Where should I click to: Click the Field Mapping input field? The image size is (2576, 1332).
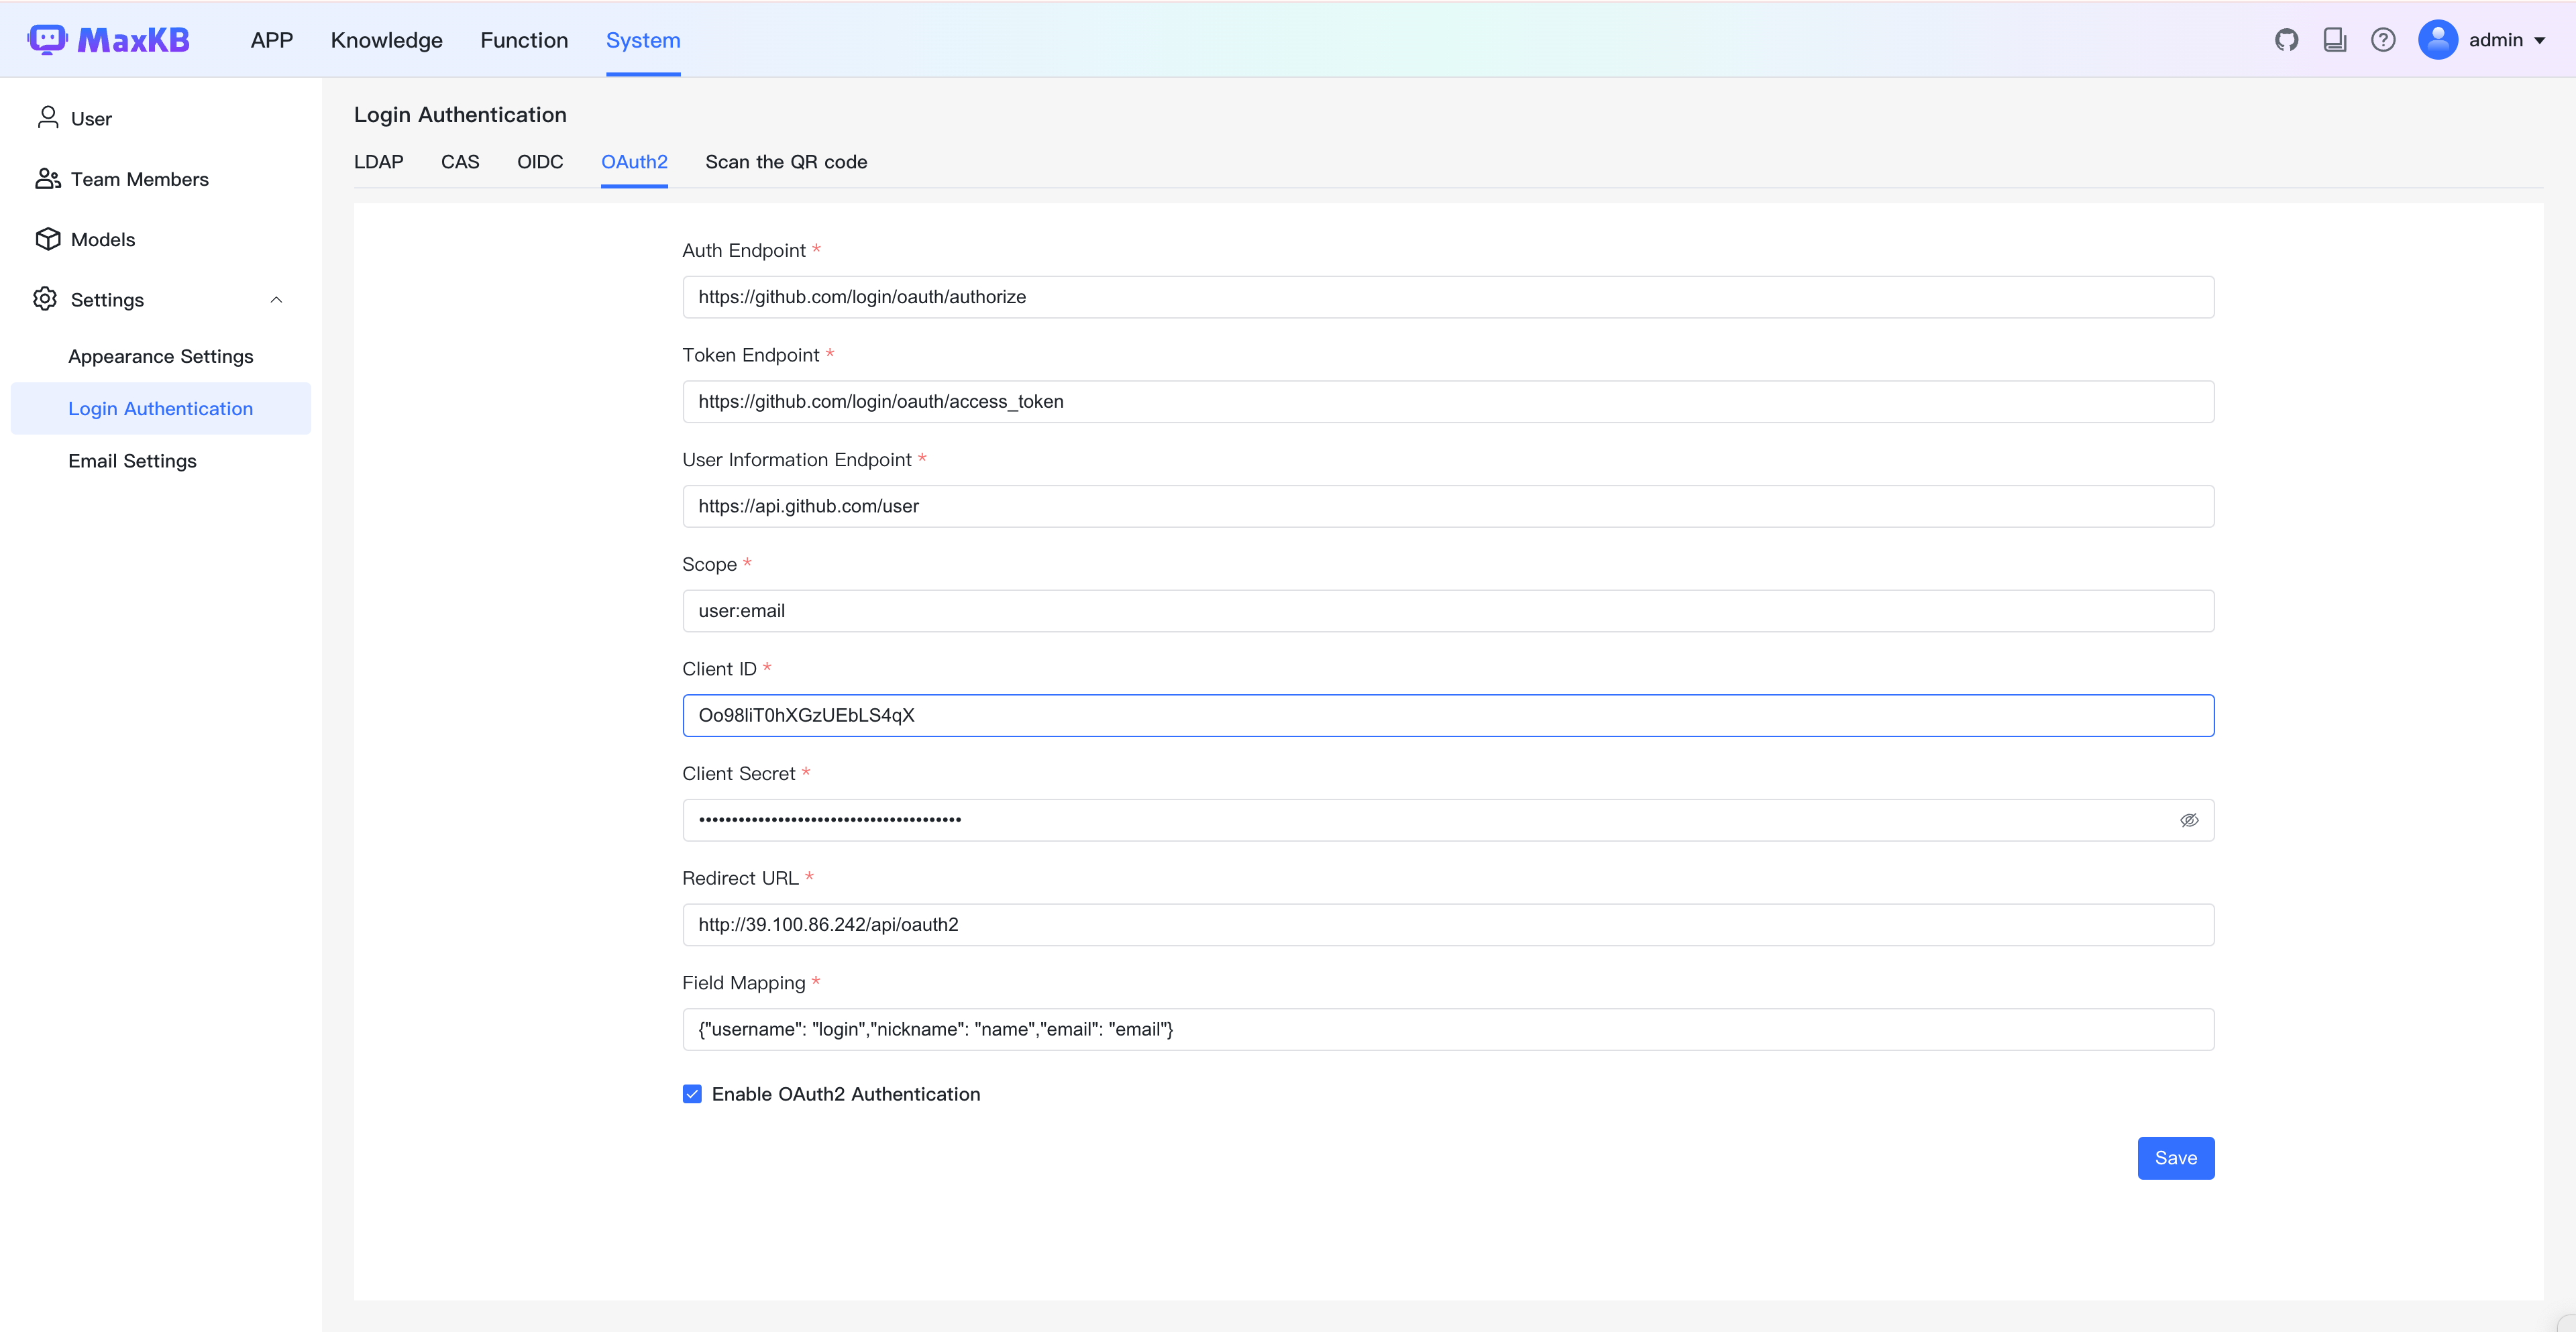coord(1448,1029)
